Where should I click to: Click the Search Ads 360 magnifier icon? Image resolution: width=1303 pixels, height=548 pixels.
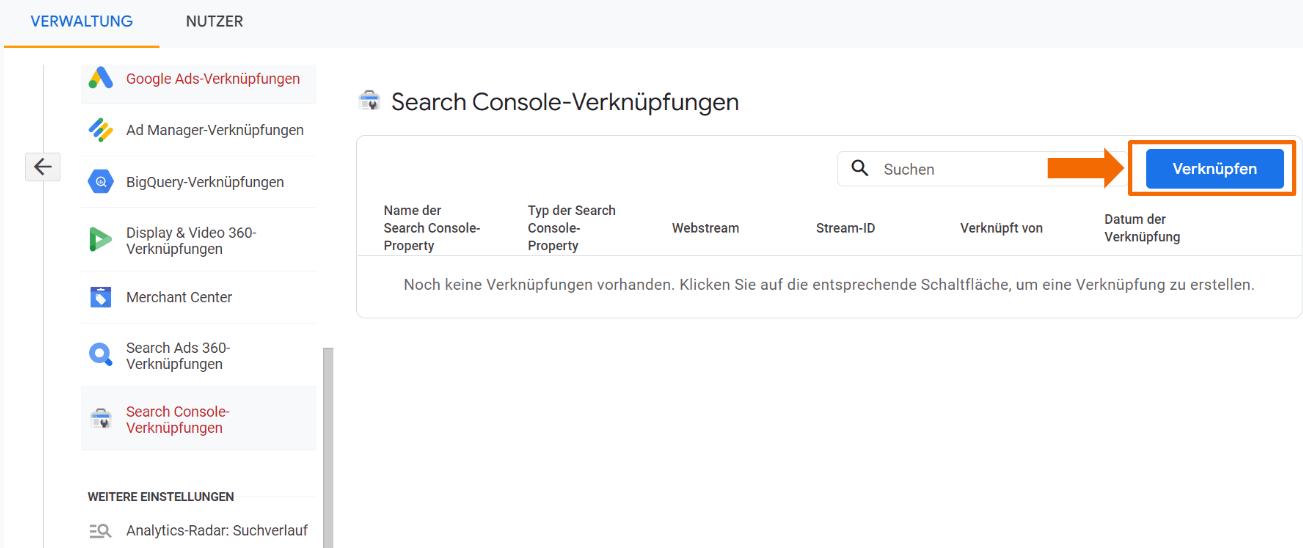[100, 355]
